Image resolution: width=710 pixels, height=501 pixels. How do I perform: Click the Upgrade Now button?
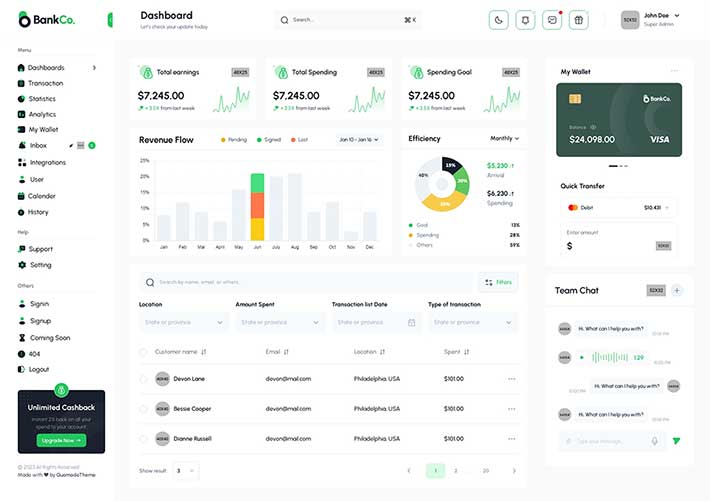click(61, 440)
